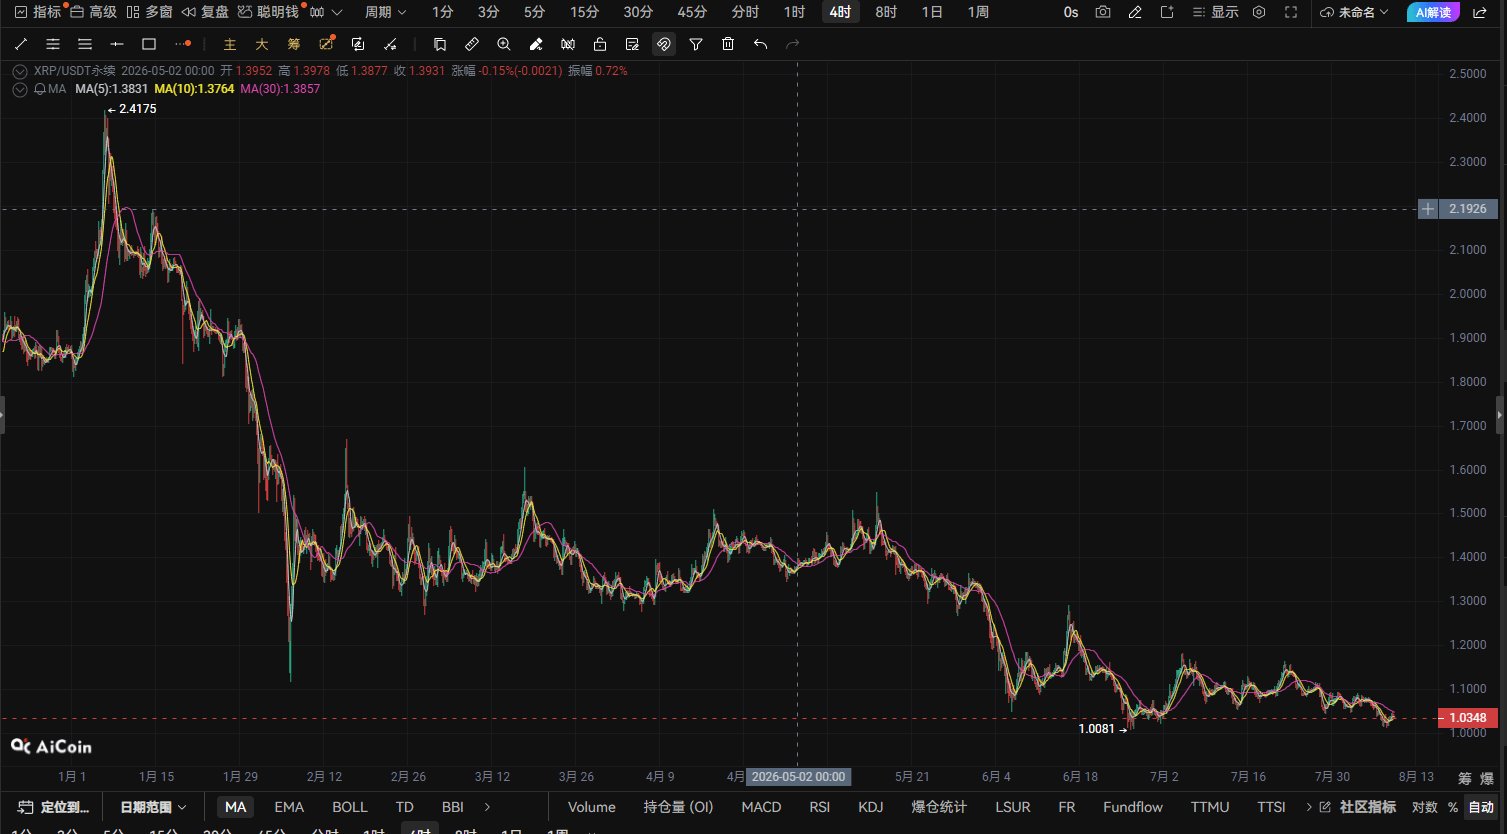Open the 聪明钱 smart money feature

point(268,12)
